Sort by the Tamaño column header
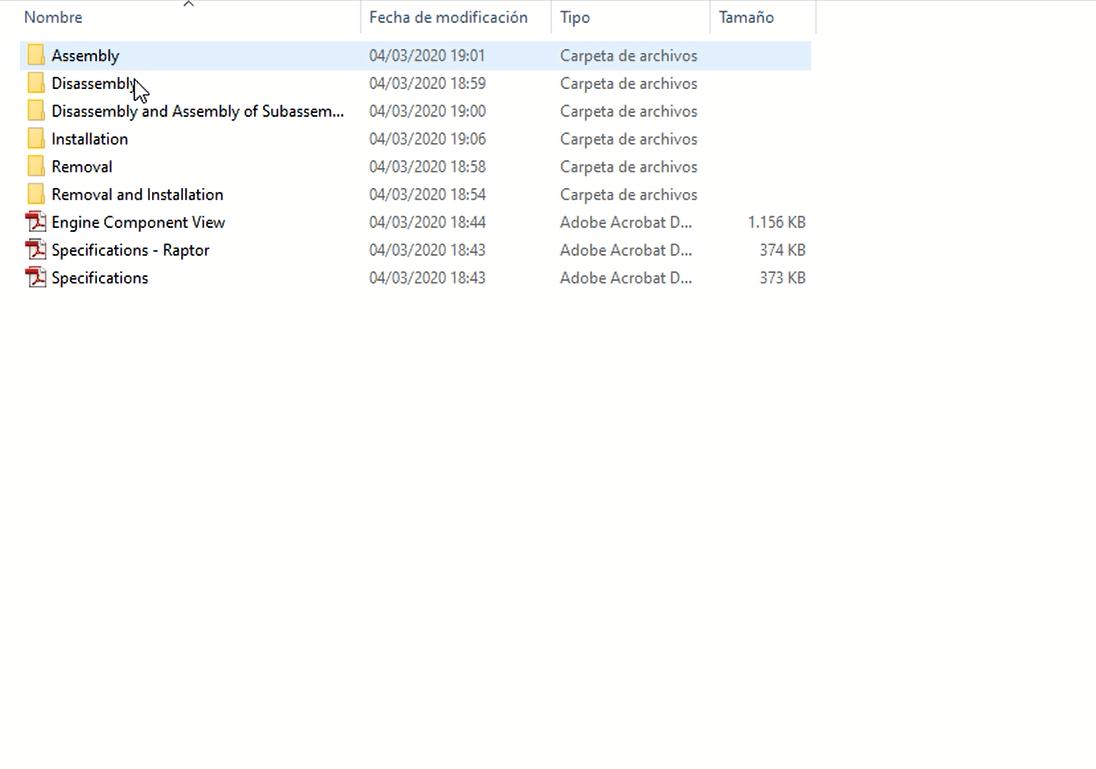The width and height of the screenshot is (1096, 769). (x=746, y=17)
